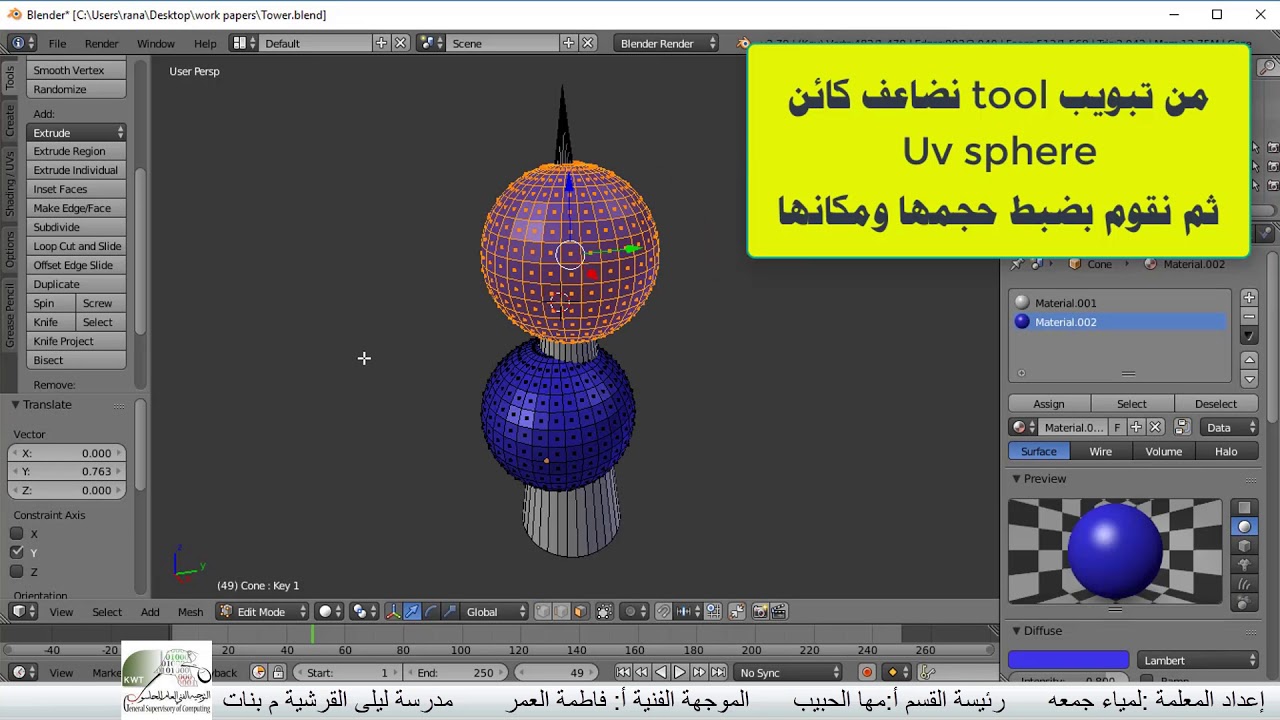Select monkey preview type icon

click(x=1244, y=565)
